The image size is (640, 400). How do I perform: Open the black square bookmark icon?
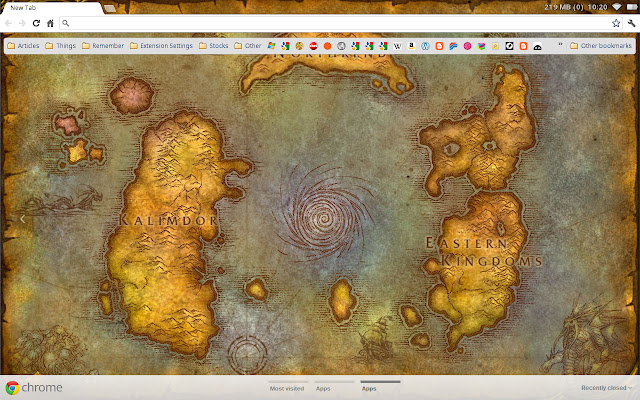pos(509,46)
